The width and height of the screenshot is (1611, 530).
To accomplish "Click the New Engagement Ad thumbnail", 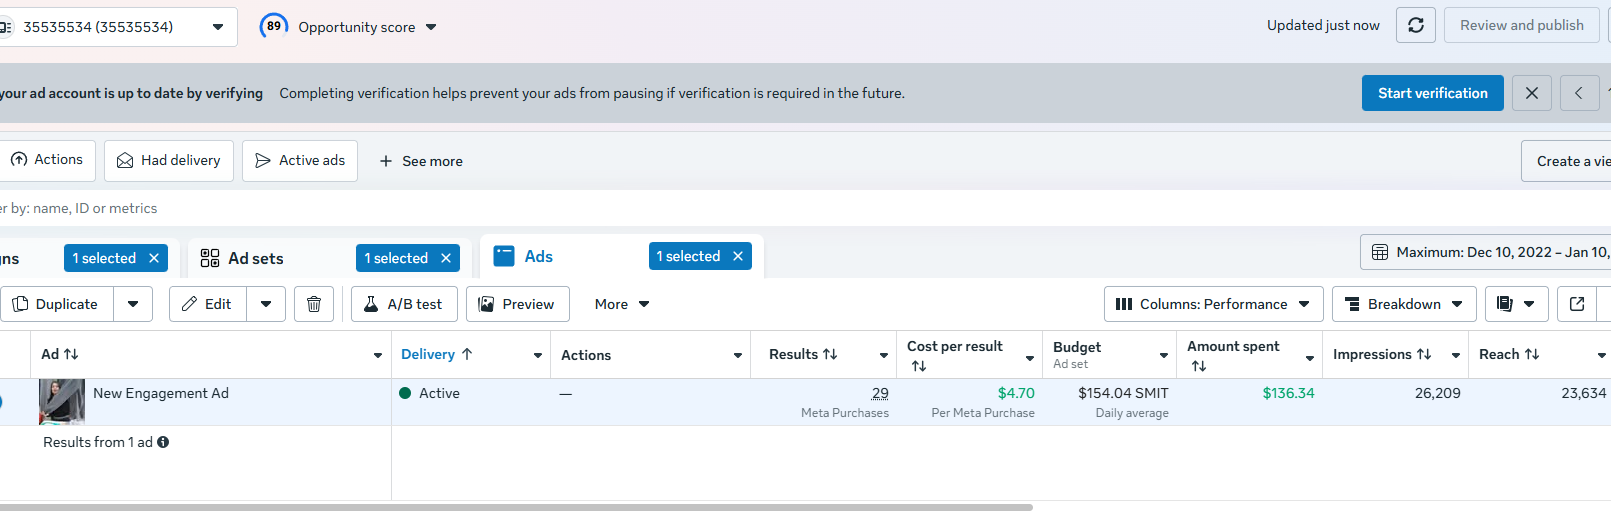I will click(62, 401).
